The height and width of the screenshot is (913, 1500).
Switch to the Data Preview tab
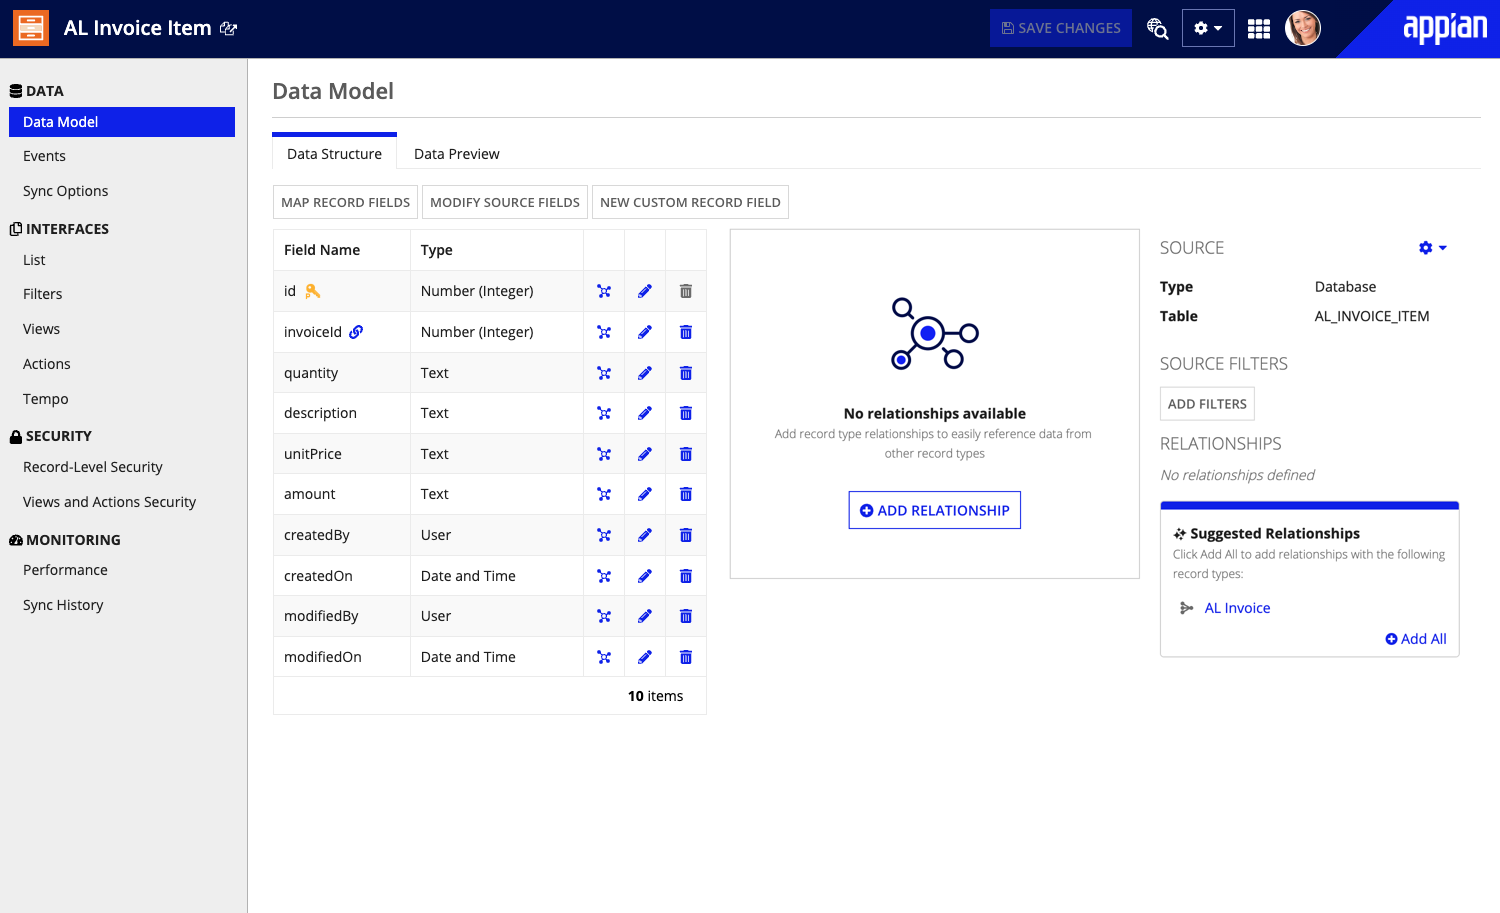(456, 154)
